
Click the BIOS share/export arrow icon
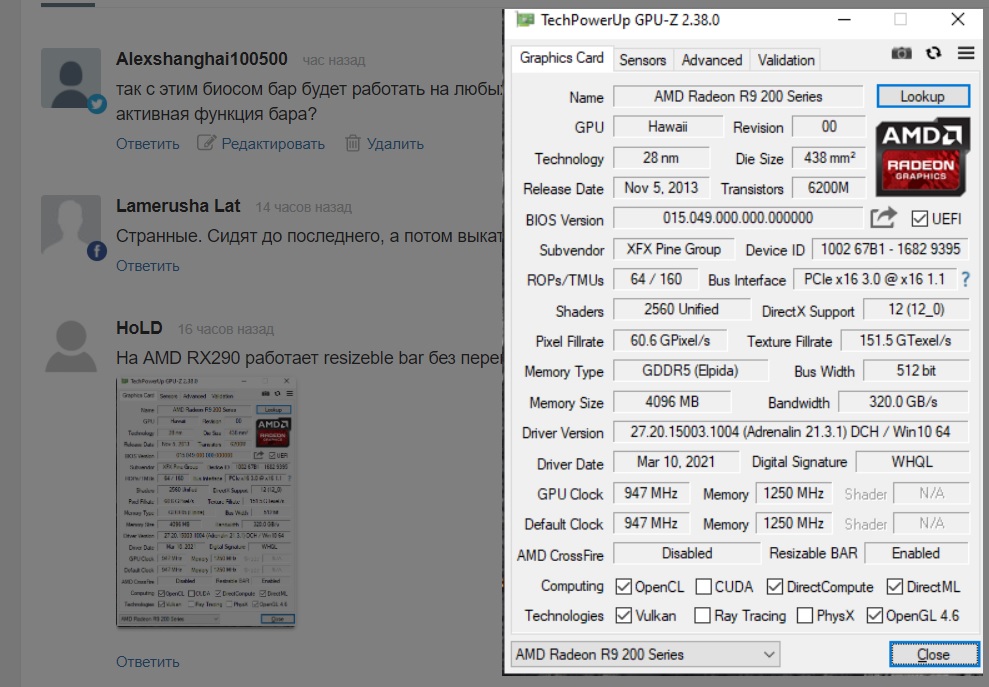coord(883,218)
